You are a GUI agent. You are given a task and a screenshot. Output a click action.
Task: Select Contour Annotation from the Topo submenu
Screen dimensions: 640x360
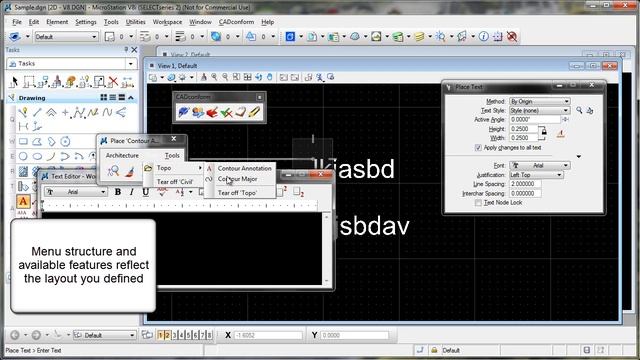[x=244, y=168]
